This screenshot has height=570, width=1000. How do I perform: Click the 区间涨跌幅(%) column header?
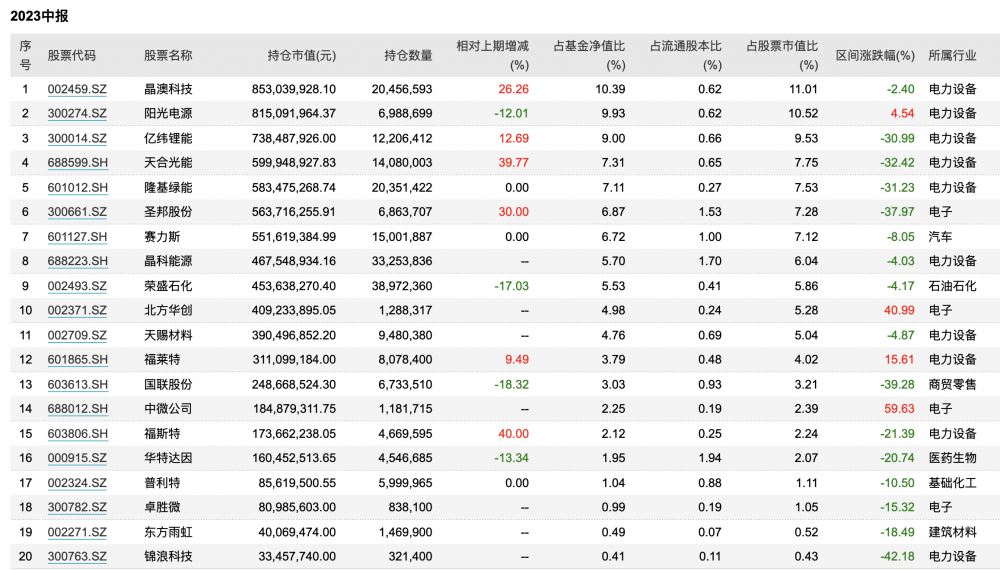[875, 55]
